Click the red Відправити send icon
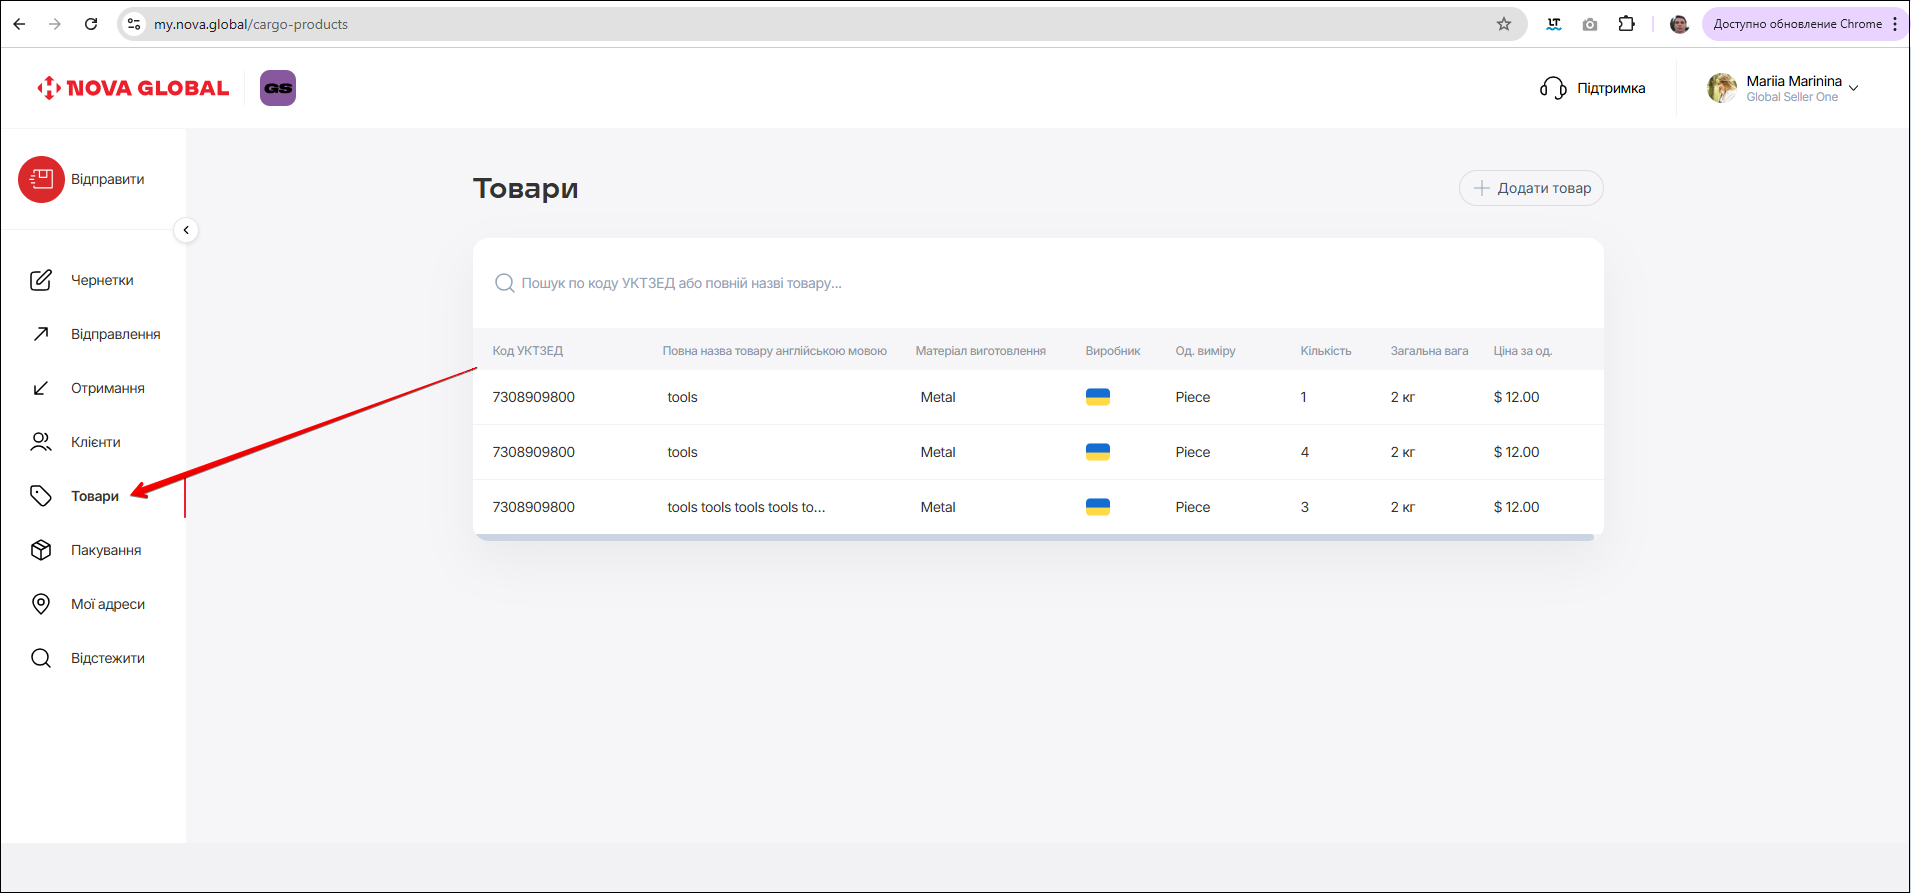Image resolution: width=1911 pixels, height=893 pixels. (41, 180)
